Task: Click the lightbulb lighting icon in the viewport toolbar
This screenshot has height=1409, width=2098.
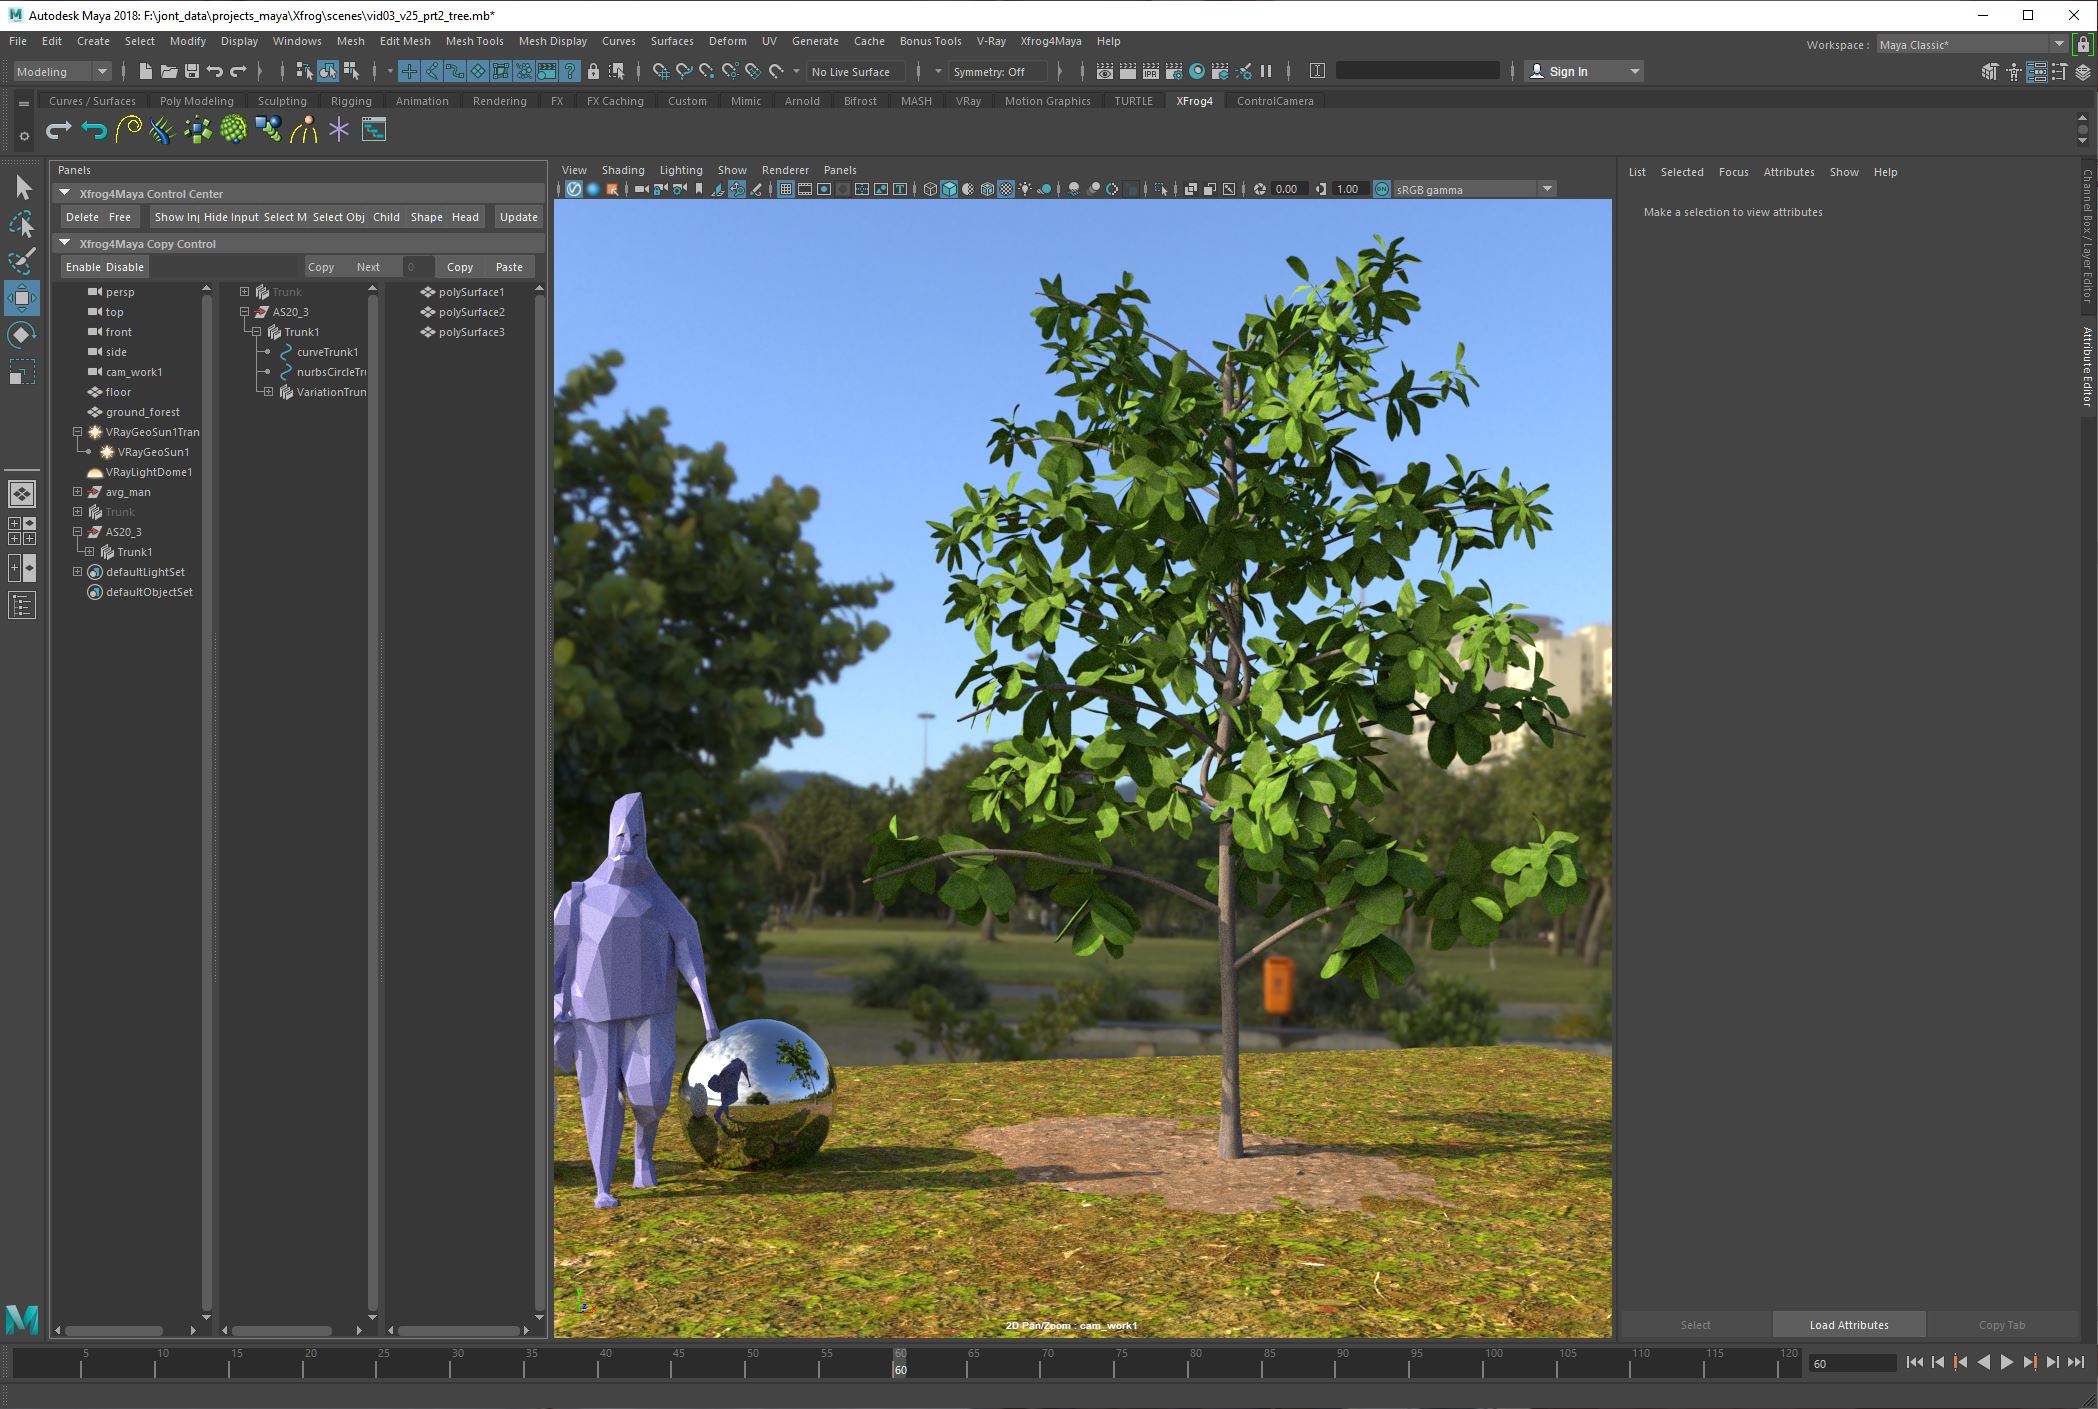Action: pyautogui.click(x=1025, y=188)
